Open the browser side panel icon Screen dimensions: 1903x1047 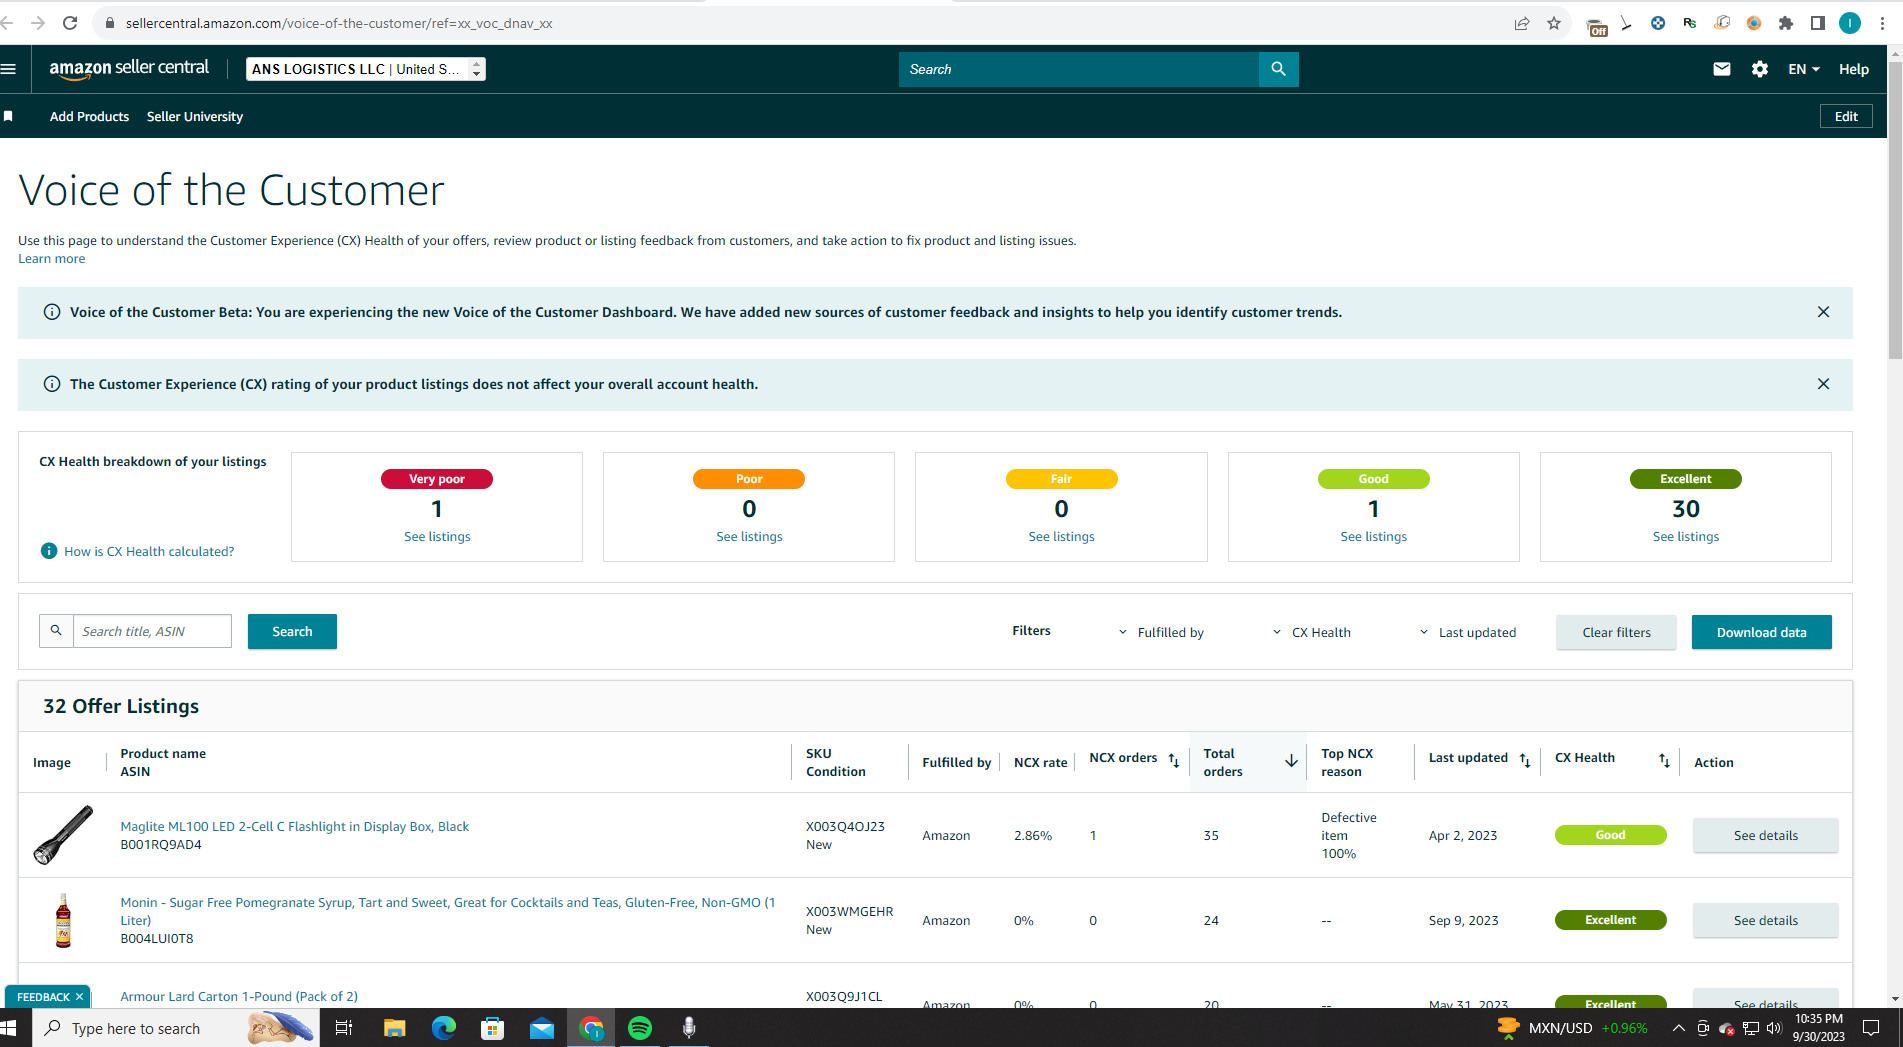[x=1818, y=23]
